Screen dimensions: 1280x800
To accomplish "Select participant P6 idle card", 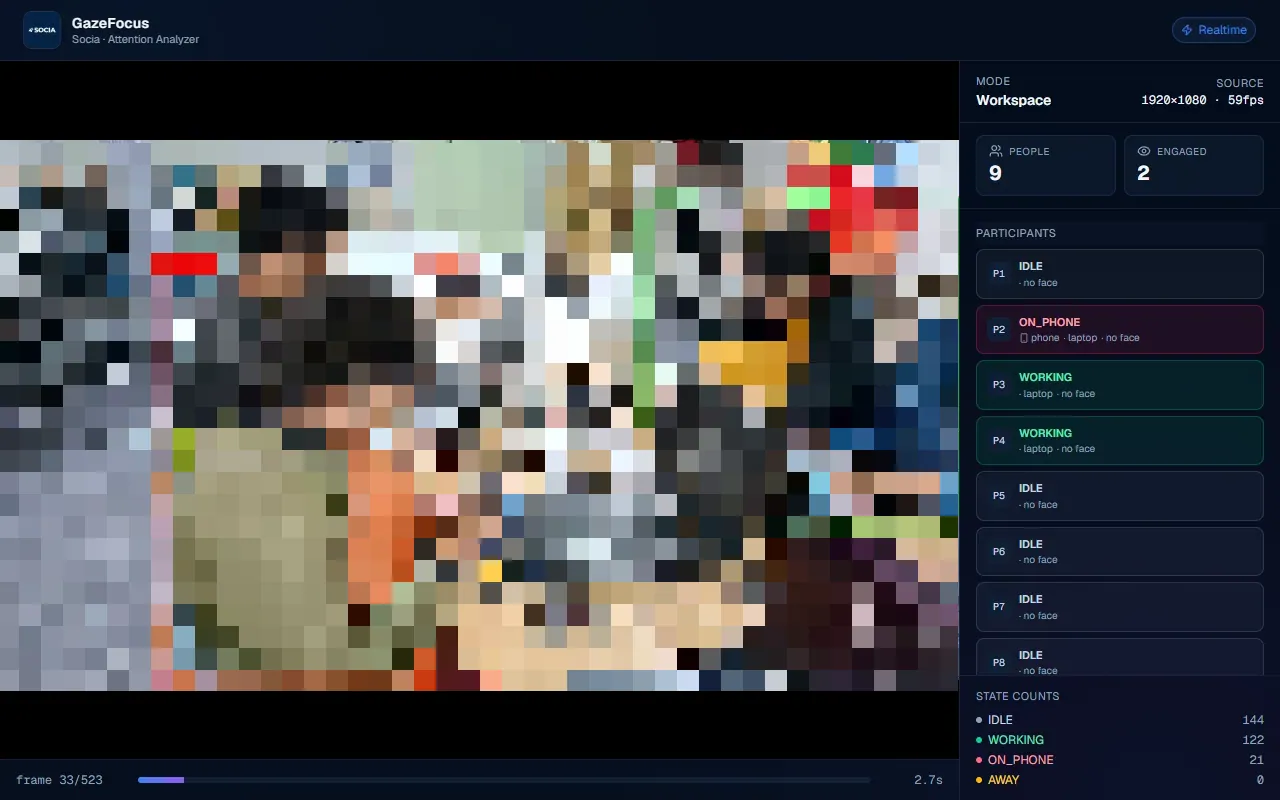I will 1119,551.
